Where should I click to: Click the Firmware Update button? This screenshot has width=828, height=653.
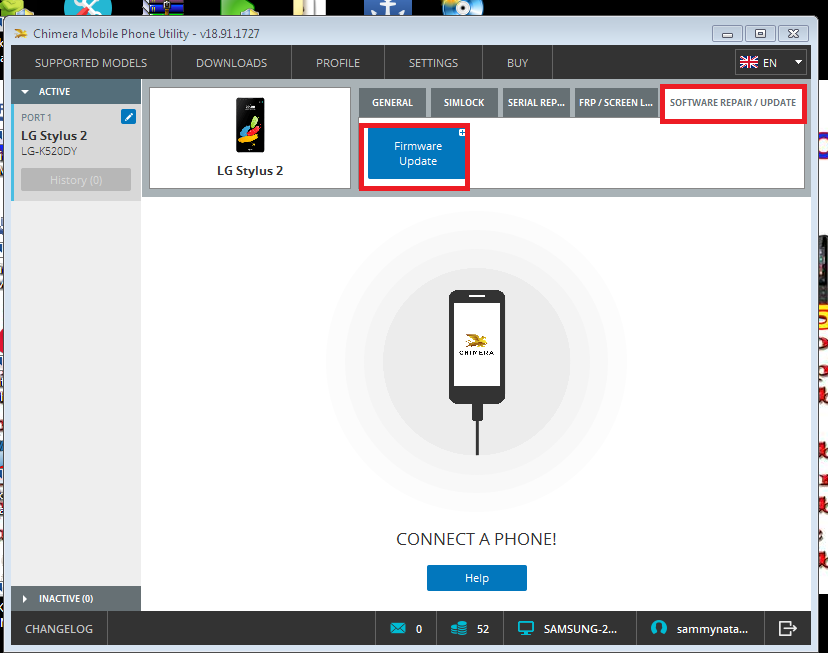click(416, 154)
